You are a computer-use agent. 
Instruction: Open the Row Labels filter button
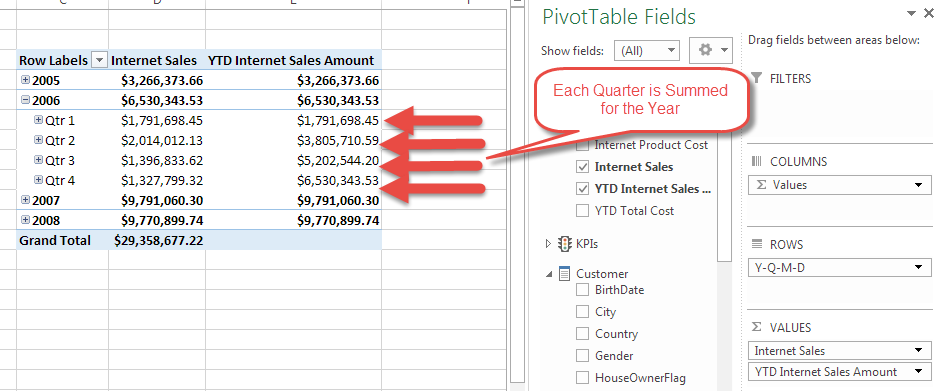pos(99,60)
